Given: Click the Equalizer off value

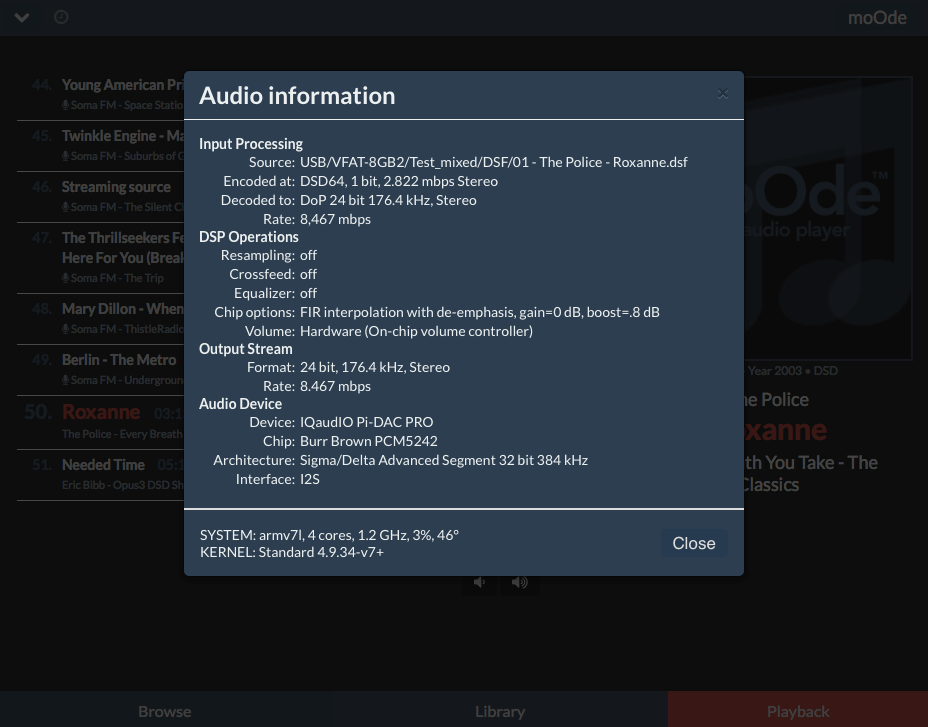Looking at the screenshot, I should point(308,293).
